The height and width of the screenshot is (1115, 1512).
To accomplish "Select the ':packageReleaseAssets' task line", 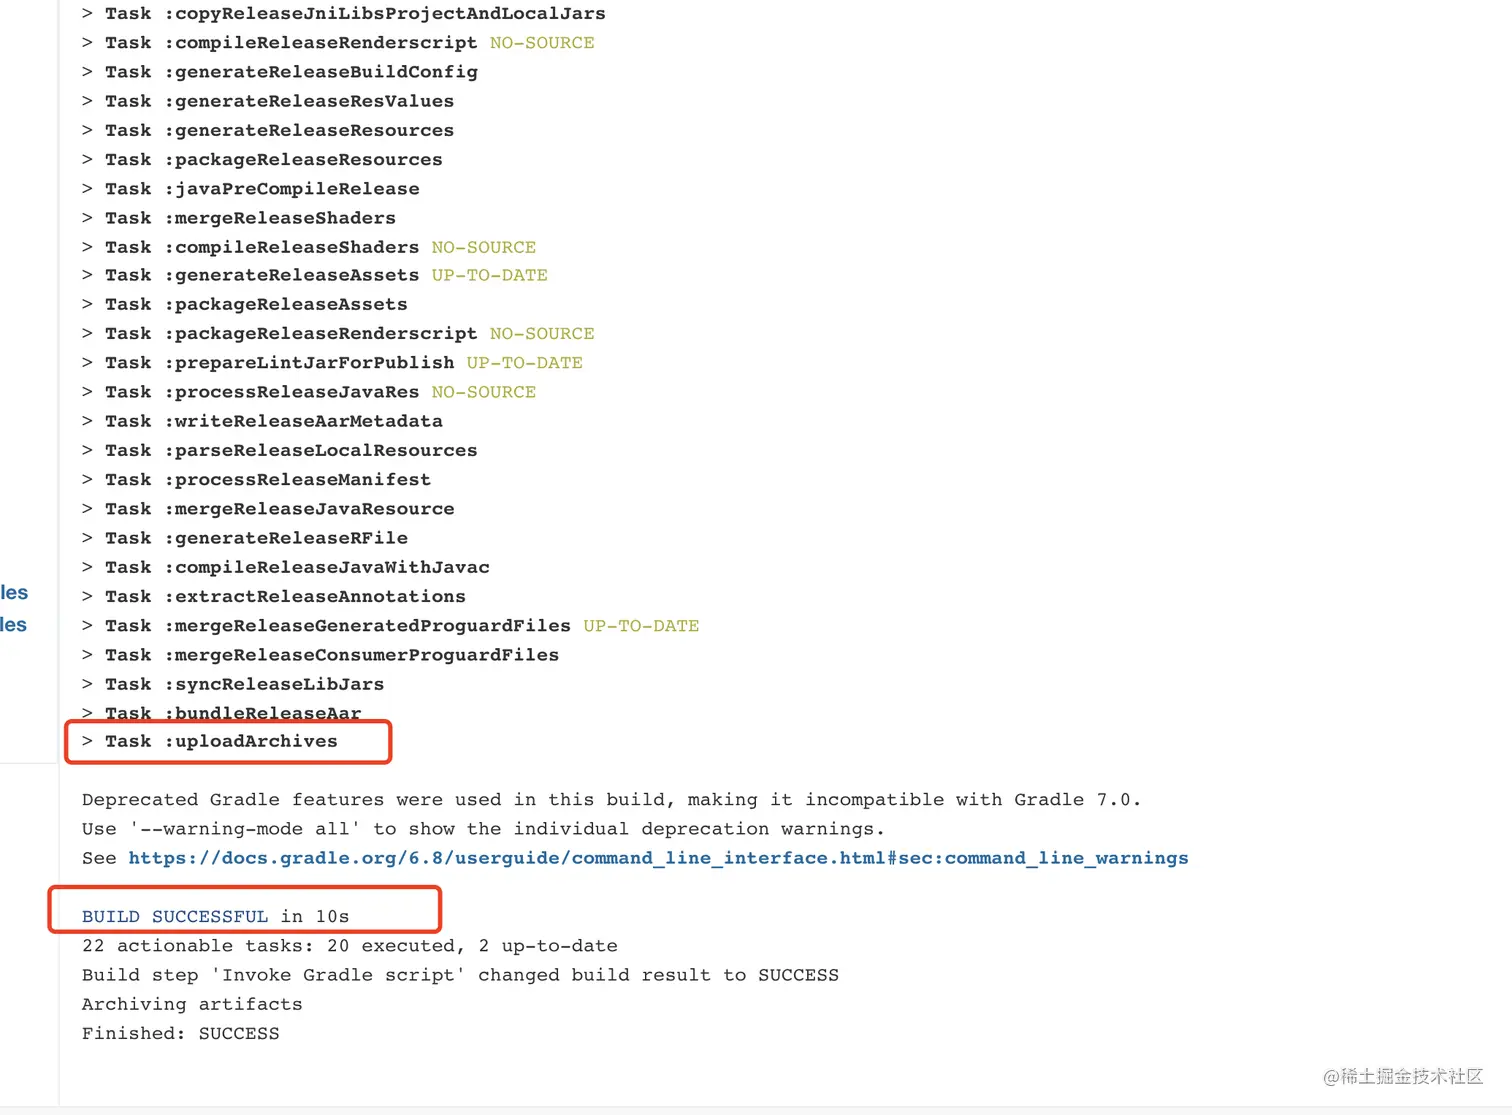I will coord(245,304).
